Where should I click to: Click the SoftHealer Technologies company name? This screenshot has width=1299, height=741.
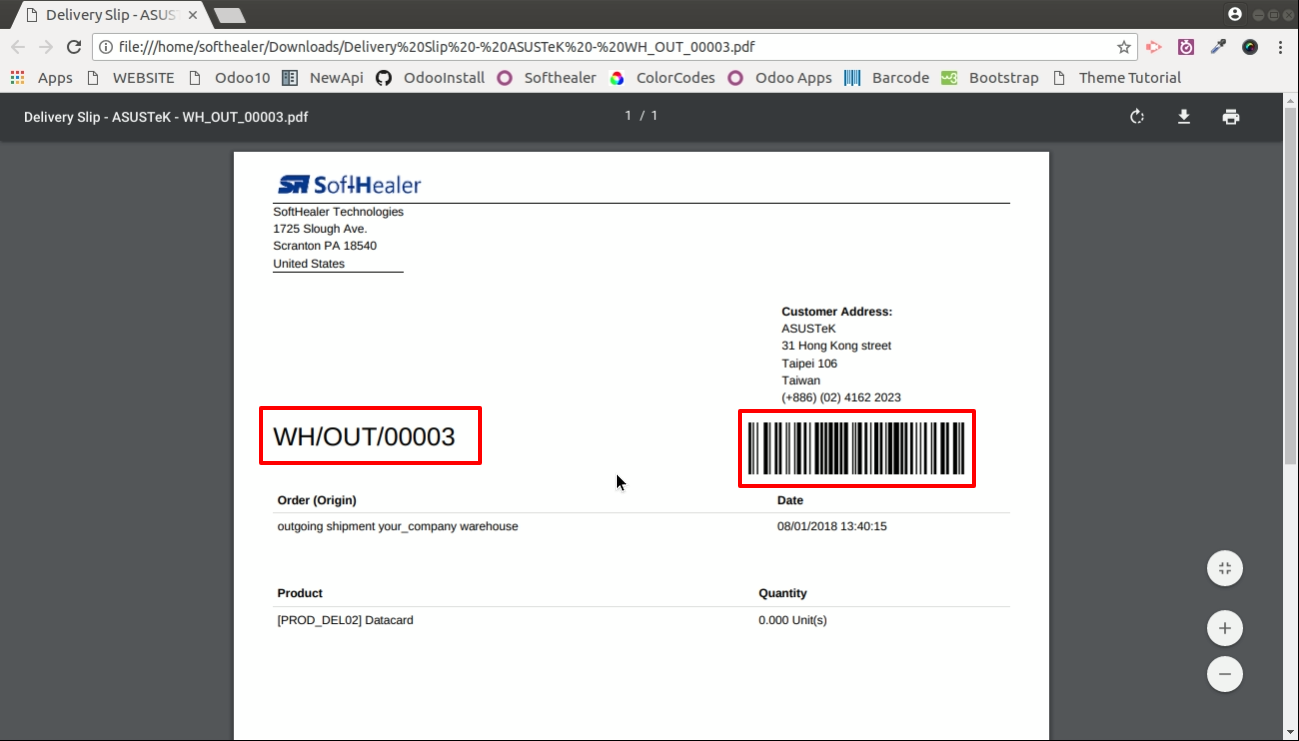click(x=338, y=212)
